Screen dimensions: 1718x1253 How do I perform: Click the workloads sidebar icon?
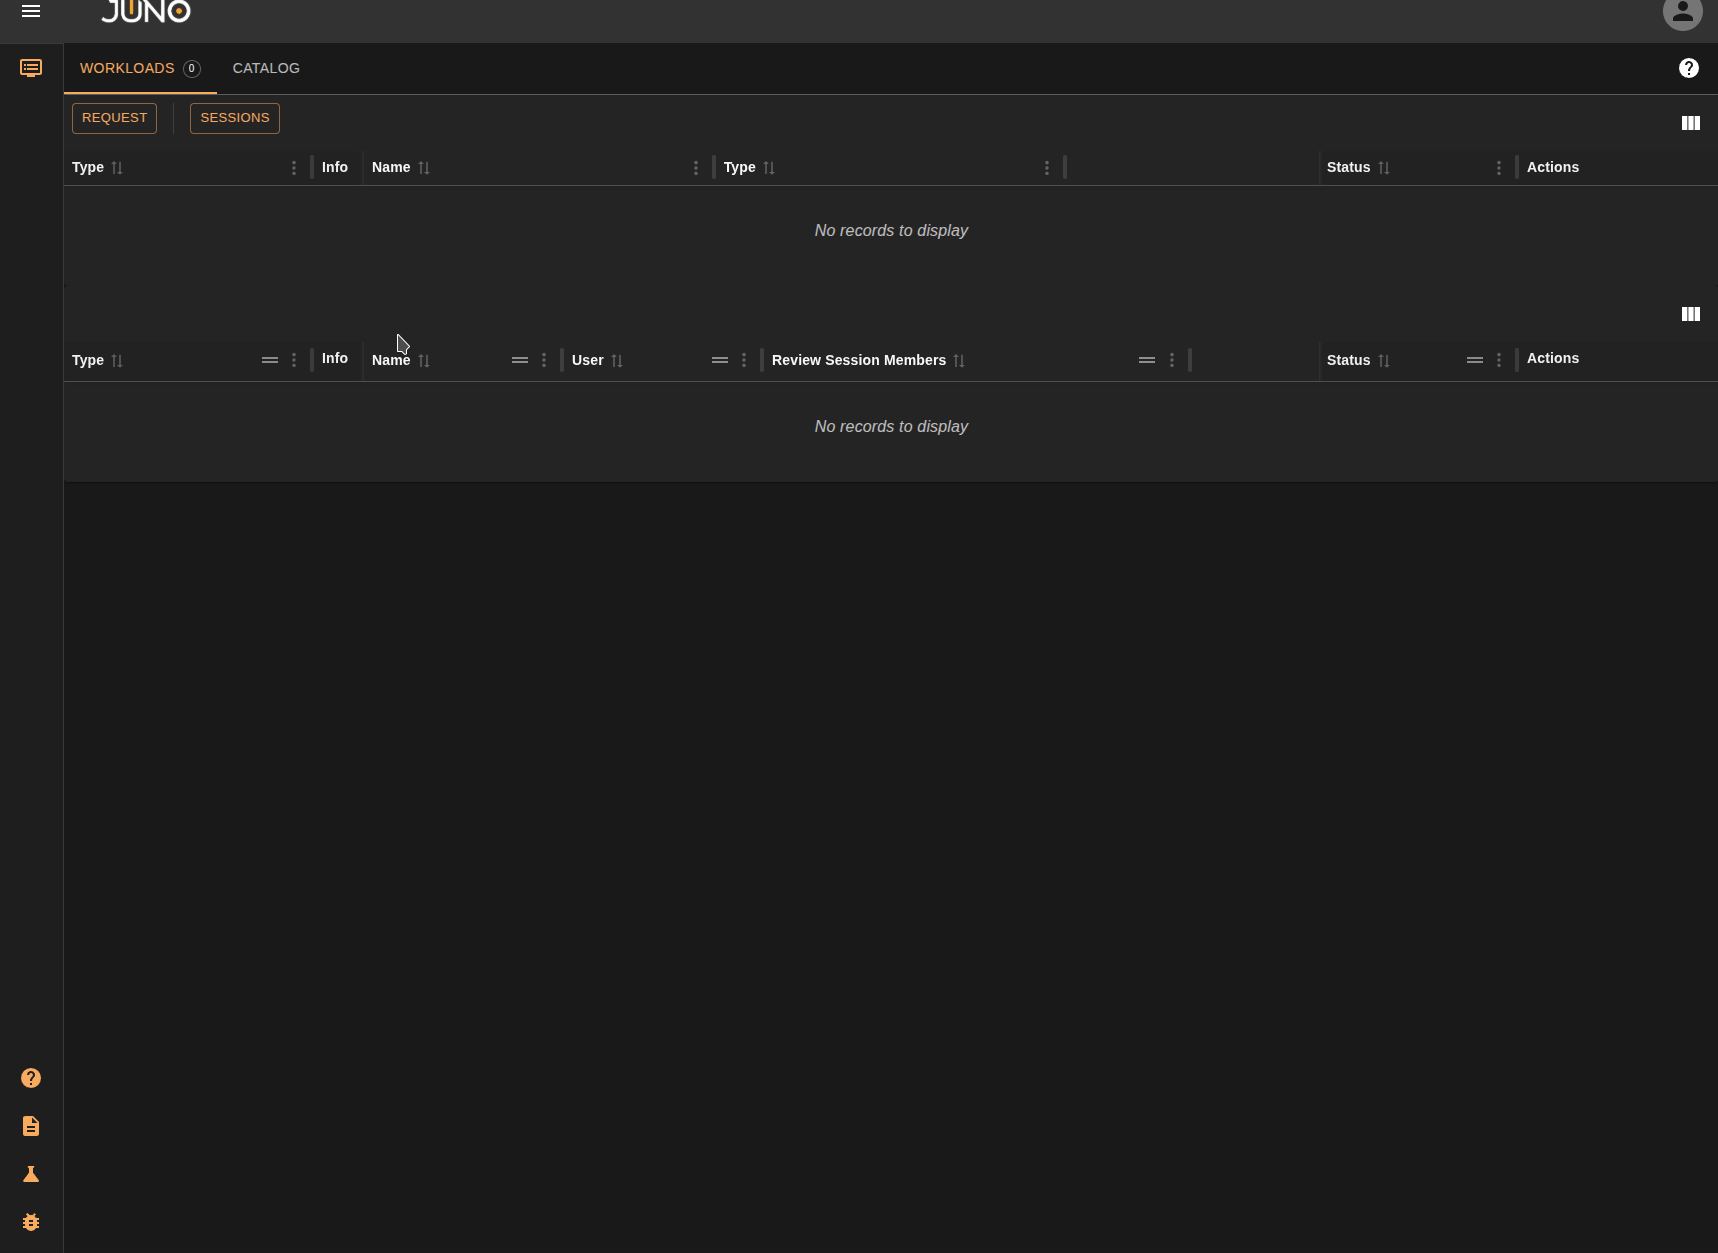click(x=31, y=68)
